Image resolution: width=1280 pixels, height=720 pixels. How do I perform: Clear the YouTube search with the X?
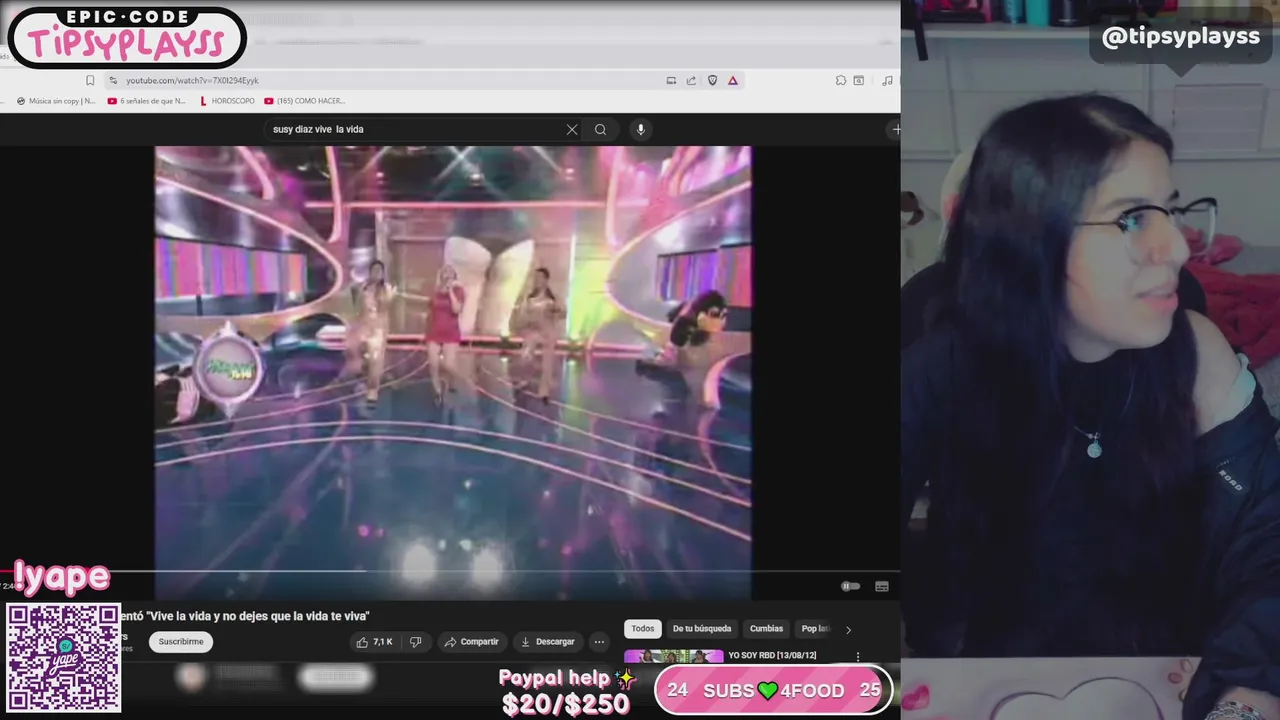pos(572,129)
